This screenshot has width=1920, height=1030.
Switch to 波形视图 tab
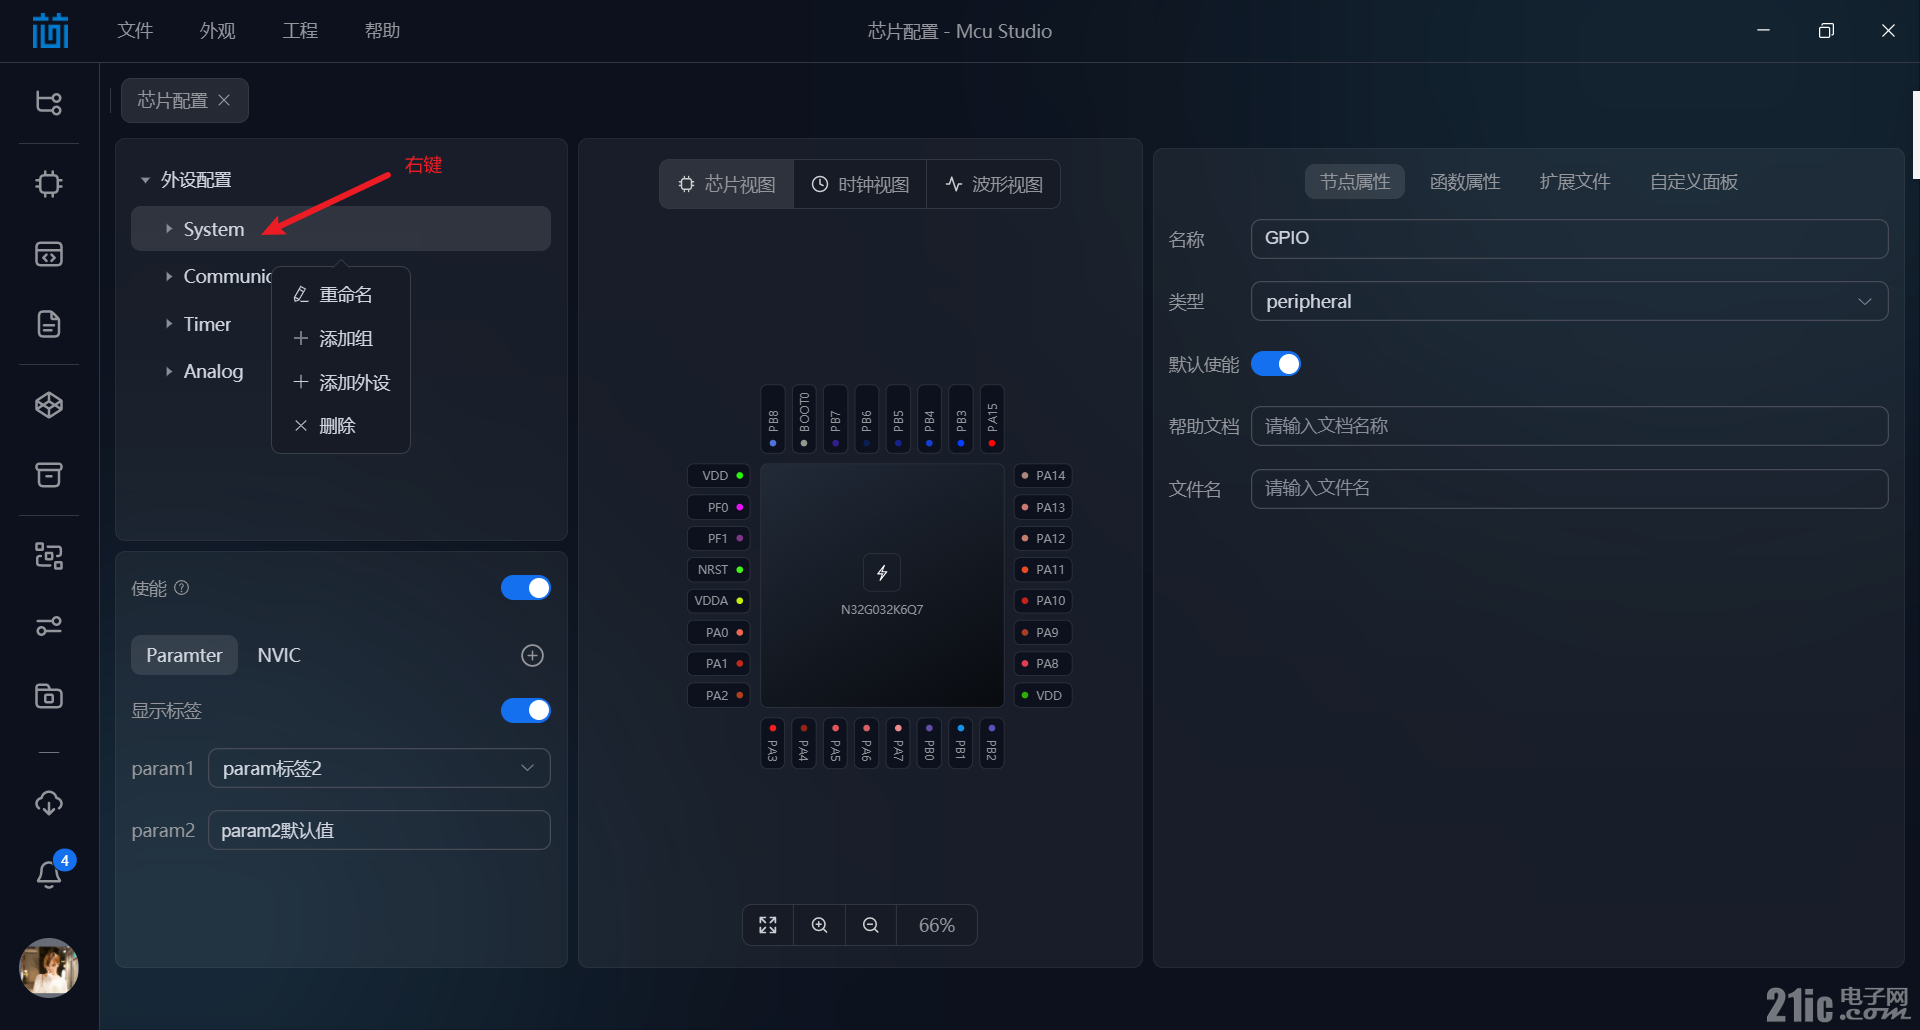pyautogui.click(x=993, y=184)
